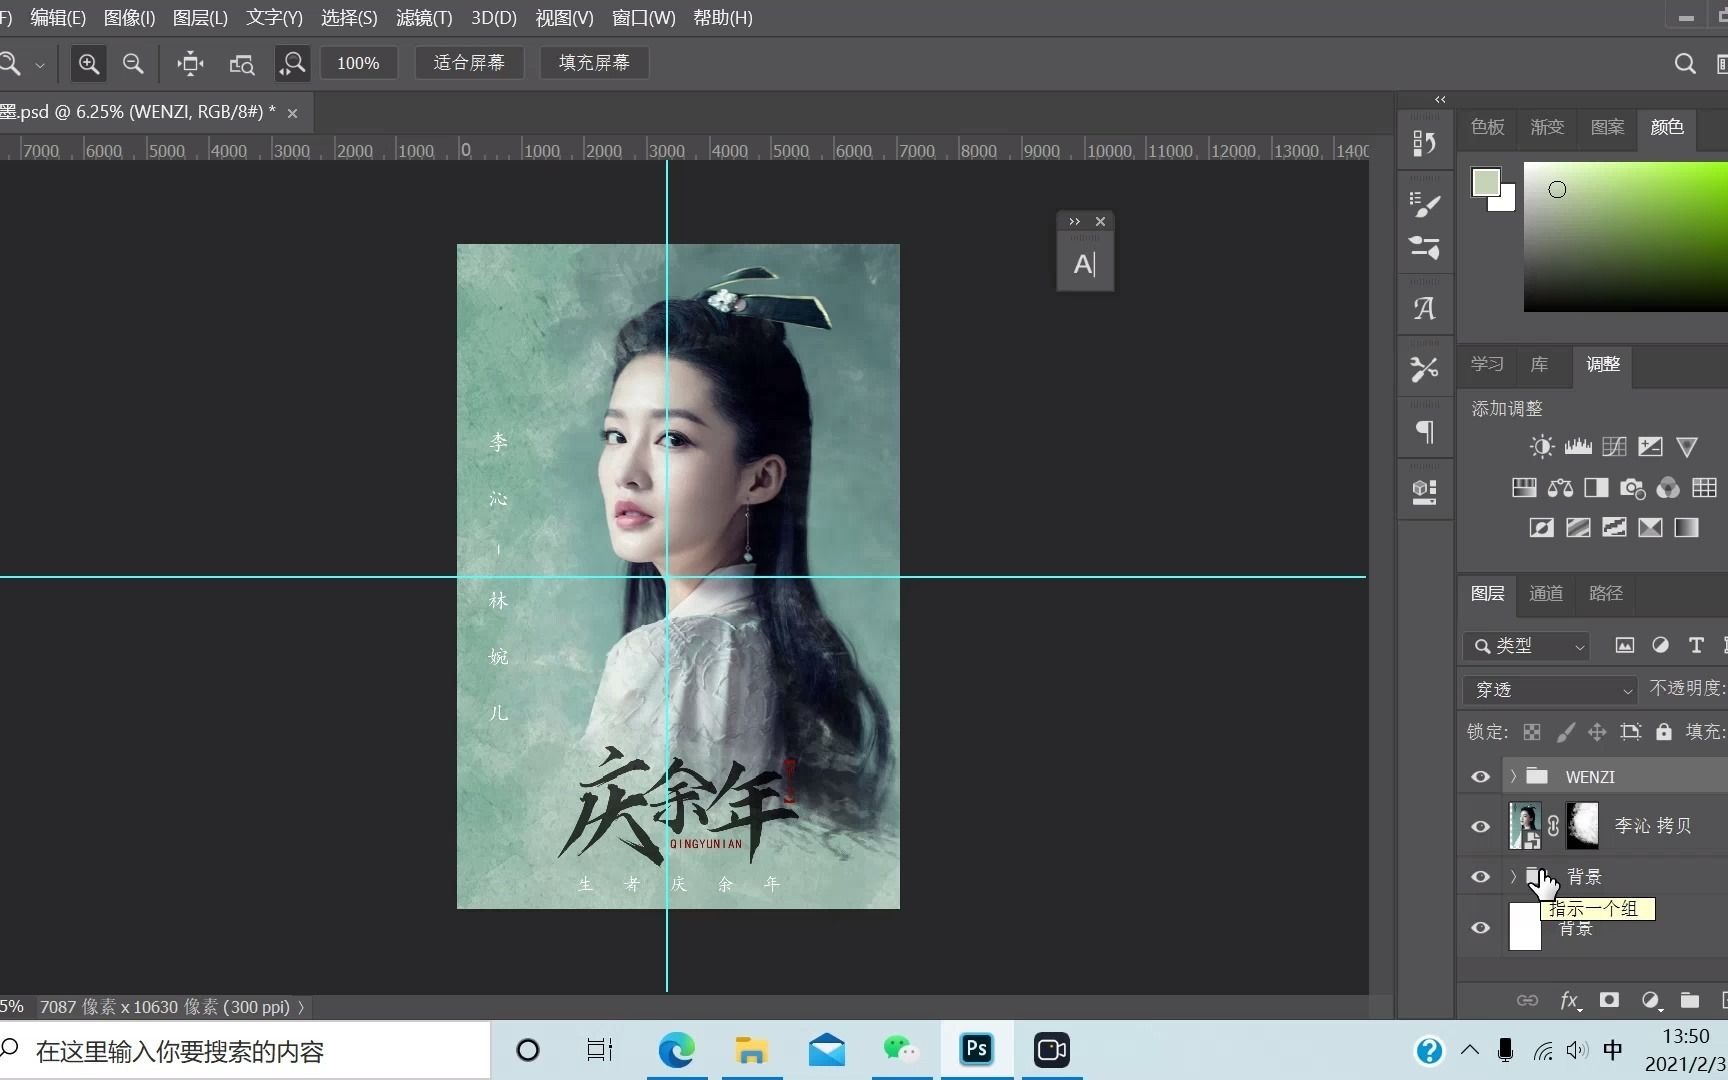Expand the floating type panel chevrons
Screen dimensions: 1728x1080
tap(1075, 222)
